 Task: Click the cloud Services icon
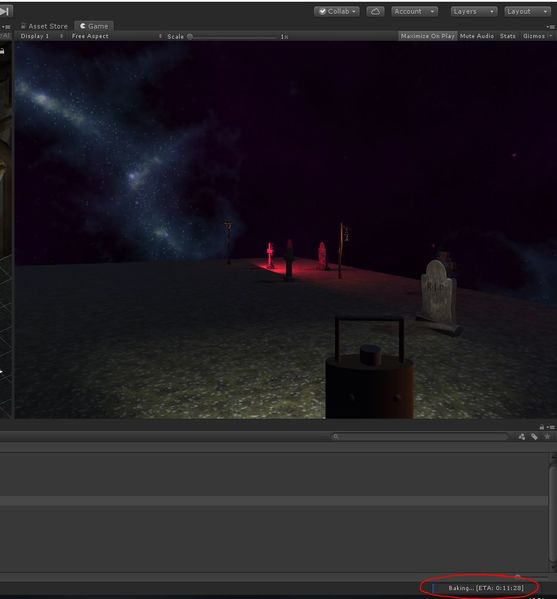pyautogui.click(x=375, y=11)
